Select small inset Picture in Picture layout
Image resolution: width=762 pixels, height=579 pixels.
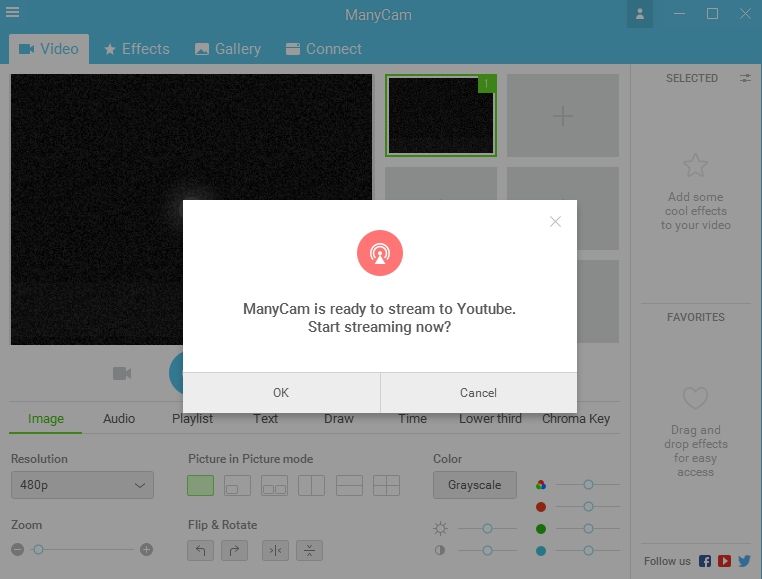point(238,485)
